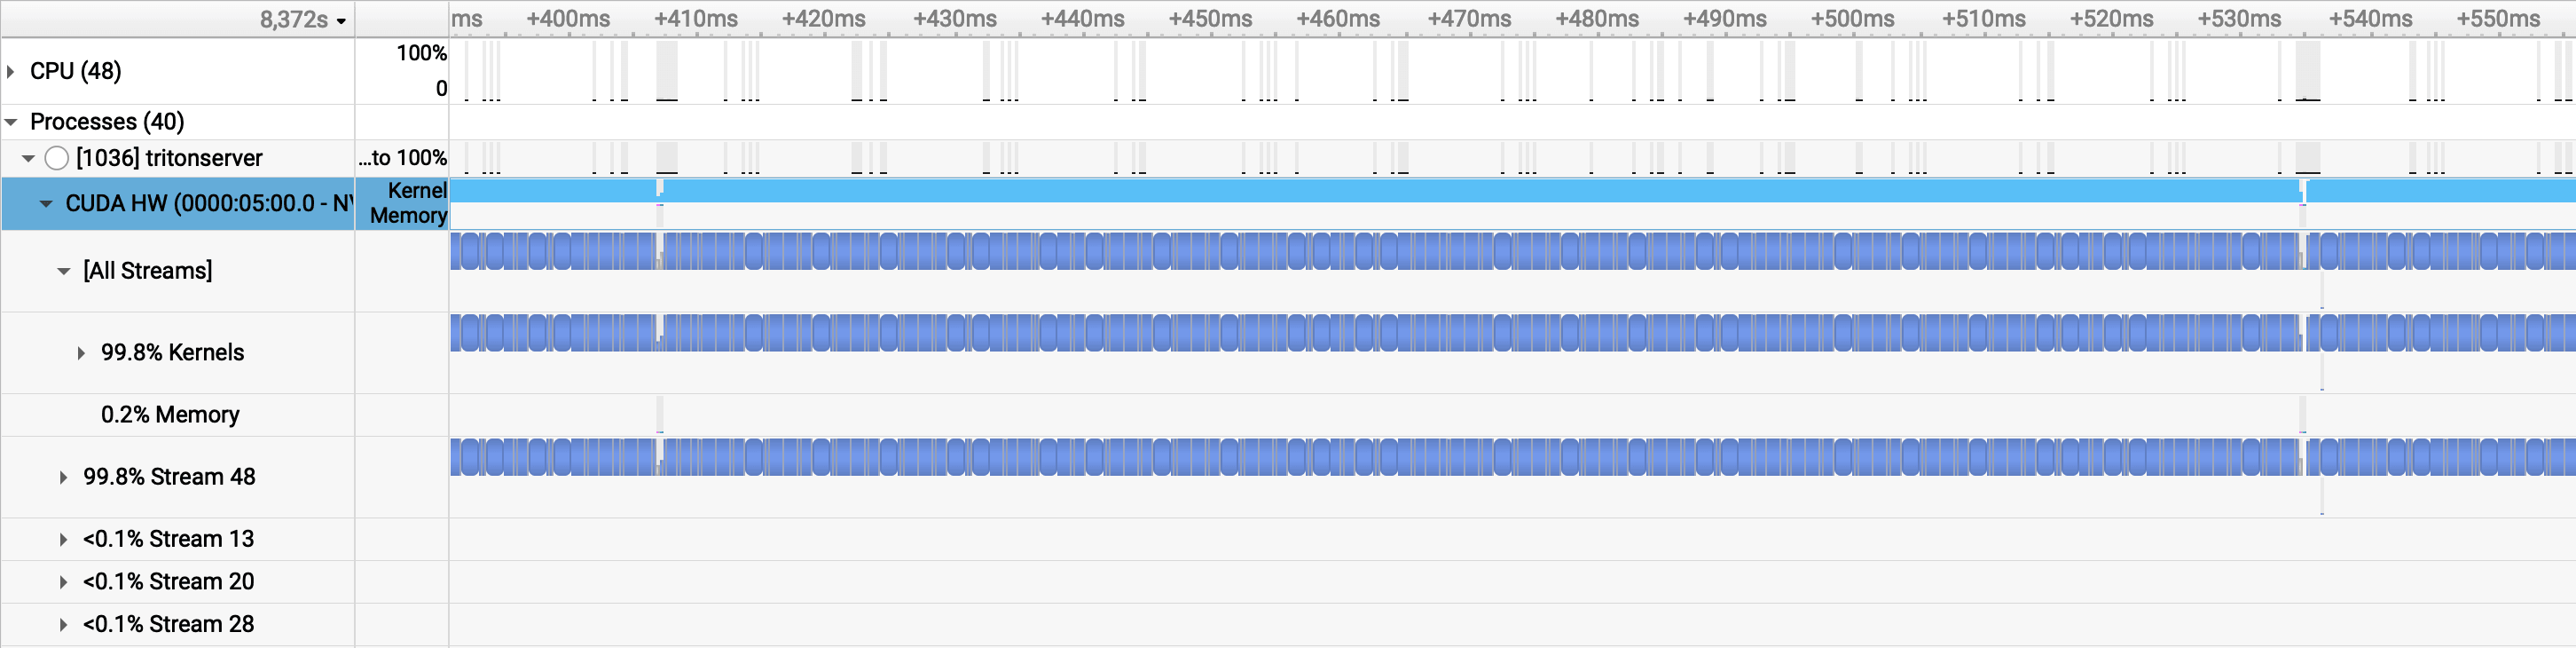
Task: Collapse the Processes (40) group
Action: (x=11, y=122)
